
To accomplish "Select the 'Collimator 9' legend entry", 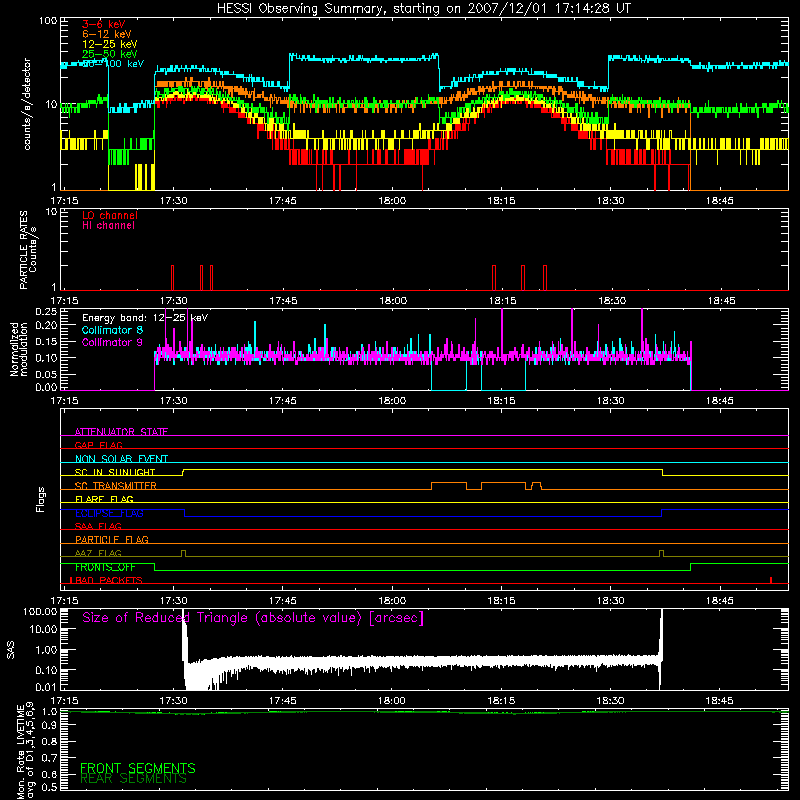I will (112, 342).
